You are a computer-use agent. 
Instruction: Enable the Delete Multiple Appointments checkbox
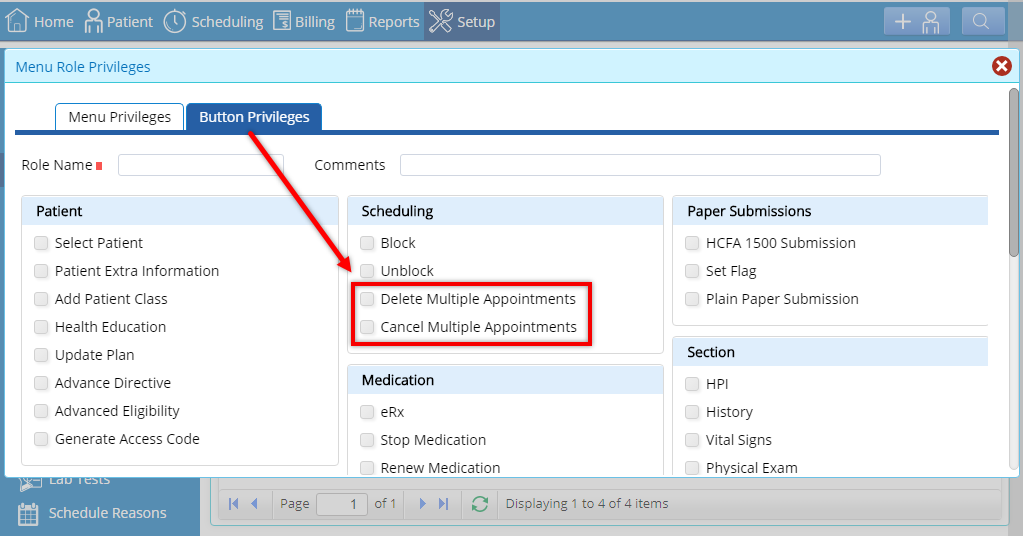[x=367, y=299]
